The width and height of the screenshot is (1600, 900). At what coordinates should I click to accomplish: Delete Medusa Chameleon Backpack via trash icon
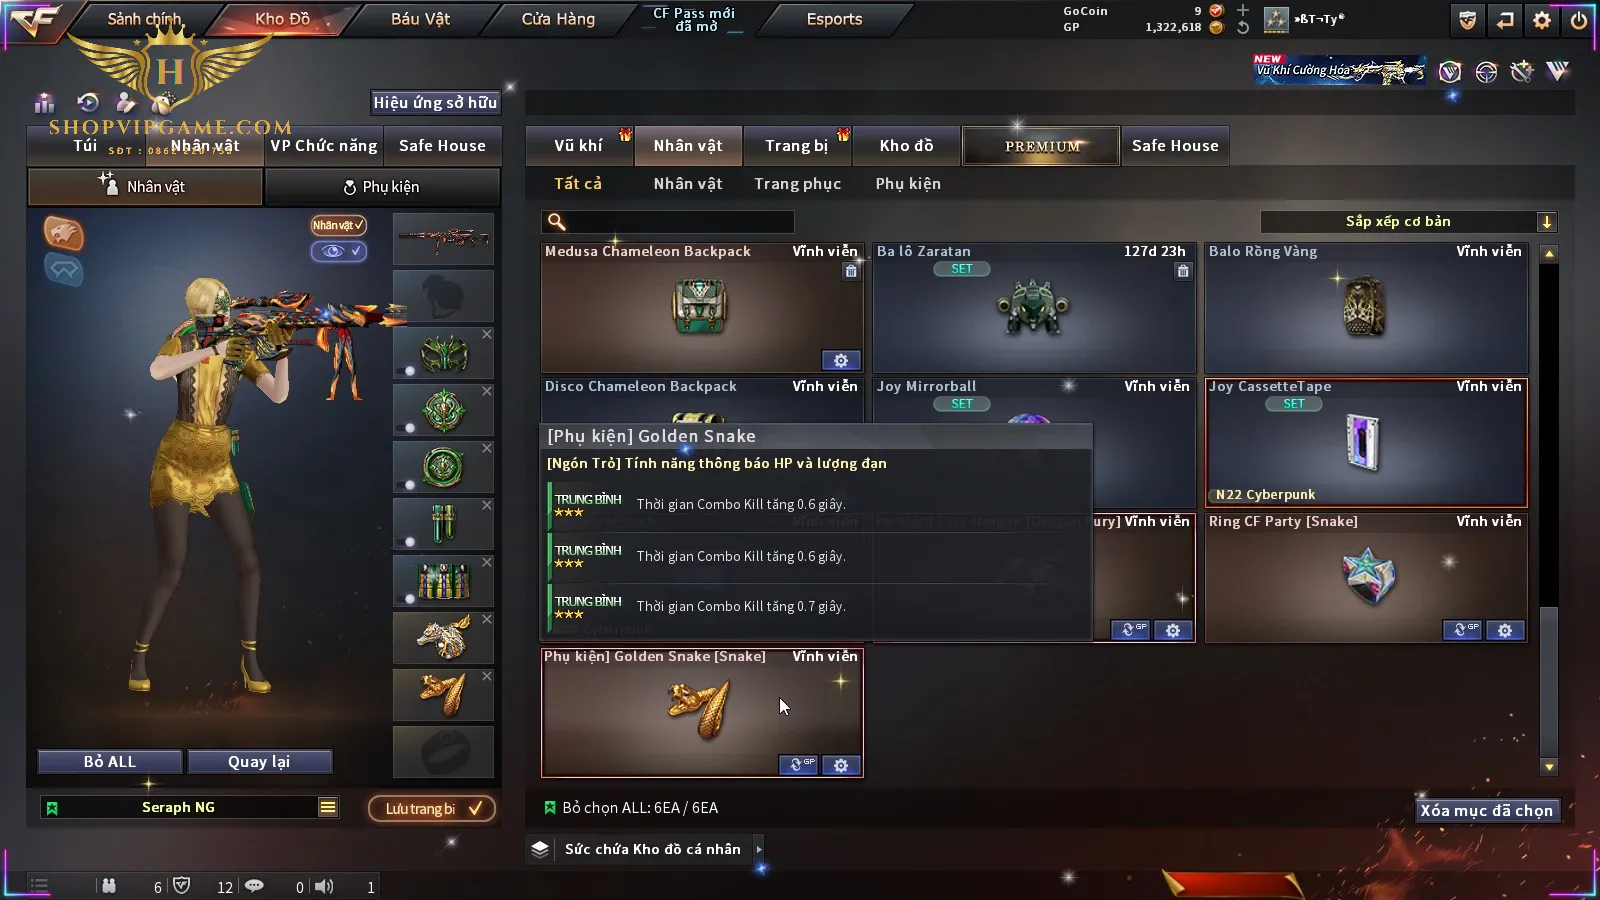pyautogui.click(x=851, y=271)
